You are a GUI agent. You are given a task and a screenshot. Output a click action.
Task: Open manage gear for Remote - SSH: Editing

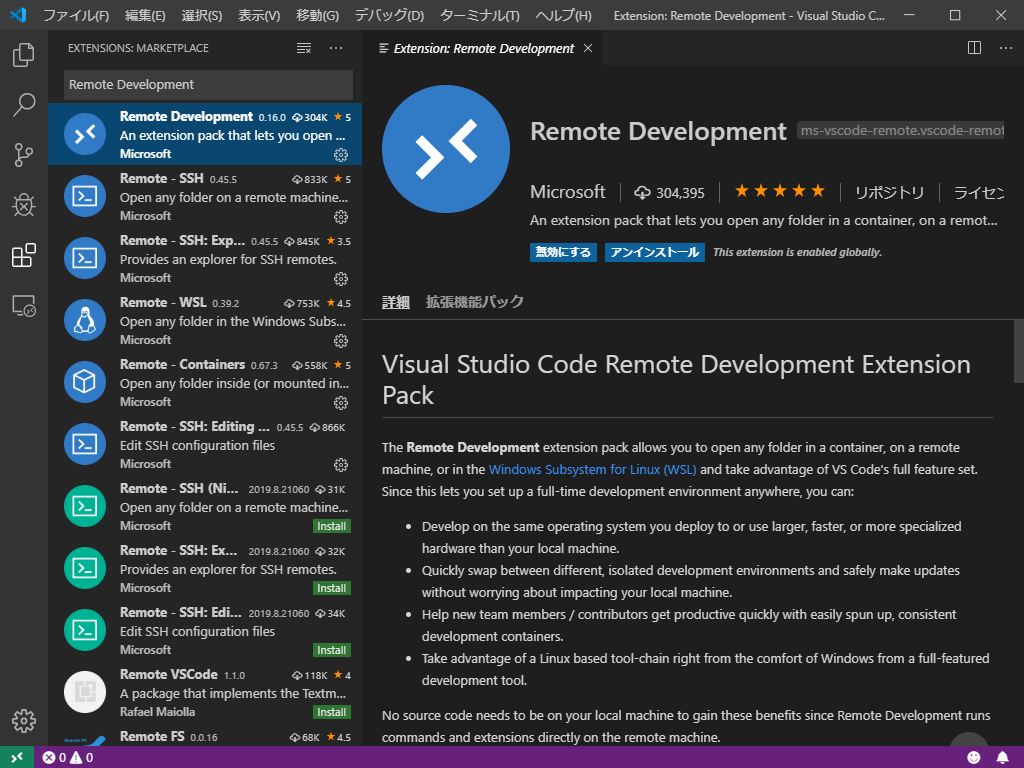(341, 465)
